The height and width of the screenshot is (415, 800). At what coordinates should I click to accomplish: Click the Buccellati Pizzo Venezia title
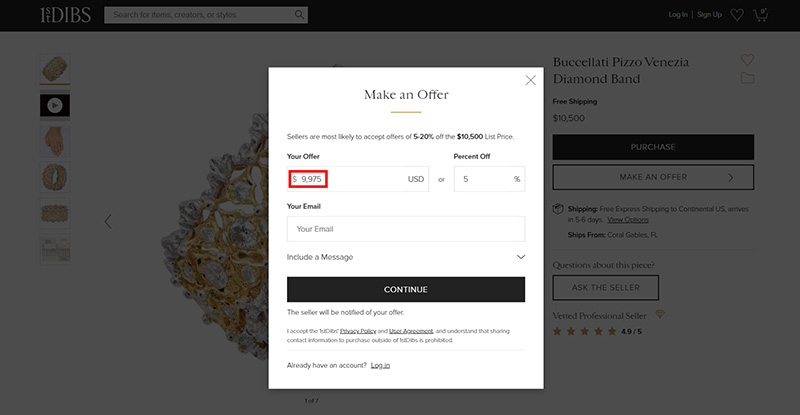(x=621, y=70)
